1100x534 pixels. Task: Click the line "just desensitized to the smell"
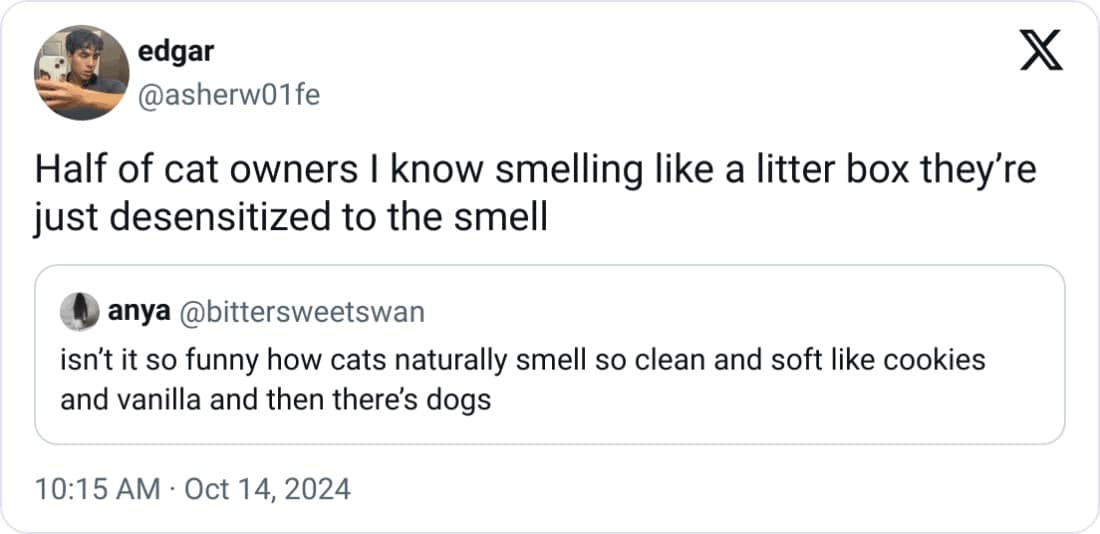(291, 216)
